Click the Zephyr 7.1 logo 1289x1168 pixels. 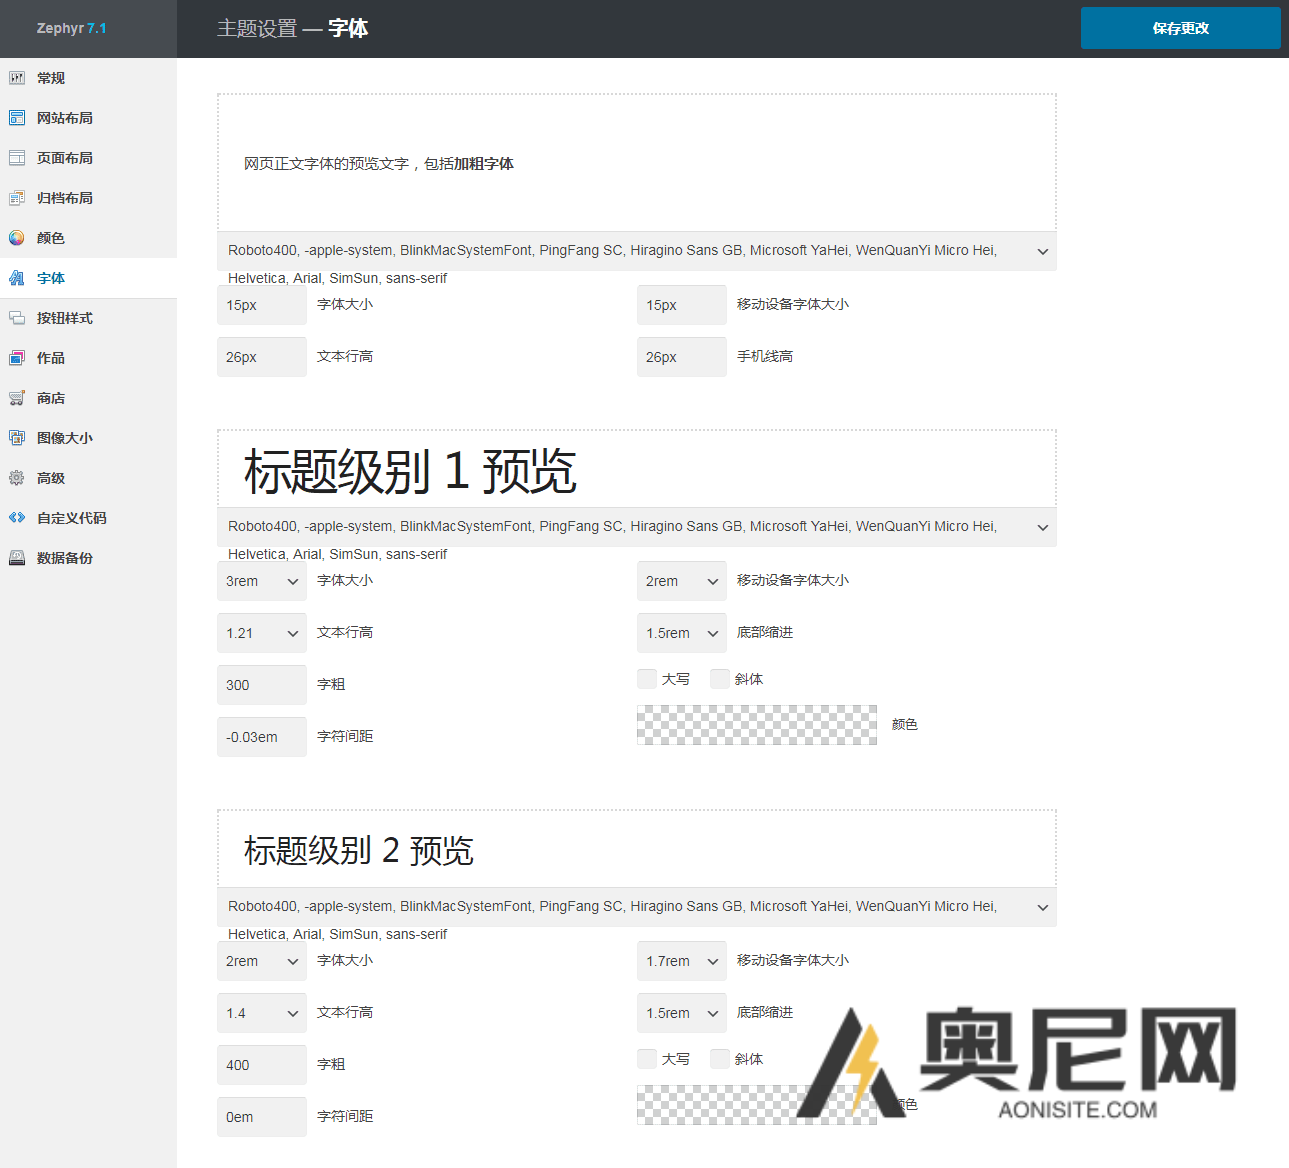click(x=70, y=28)
